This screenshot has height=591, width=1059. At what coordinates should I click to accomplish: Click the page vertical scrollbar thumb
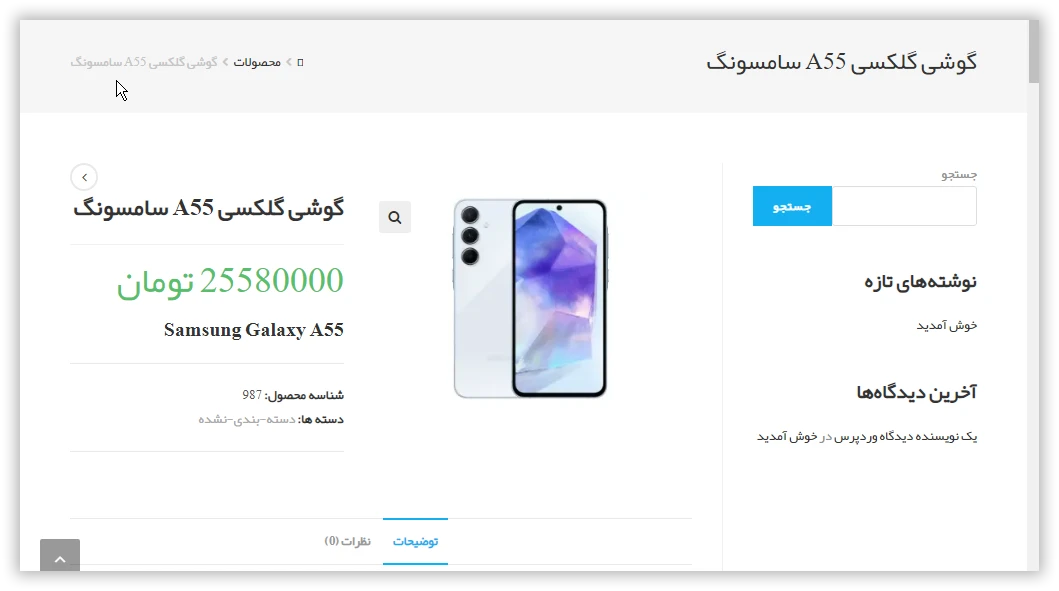point(1034,51)
